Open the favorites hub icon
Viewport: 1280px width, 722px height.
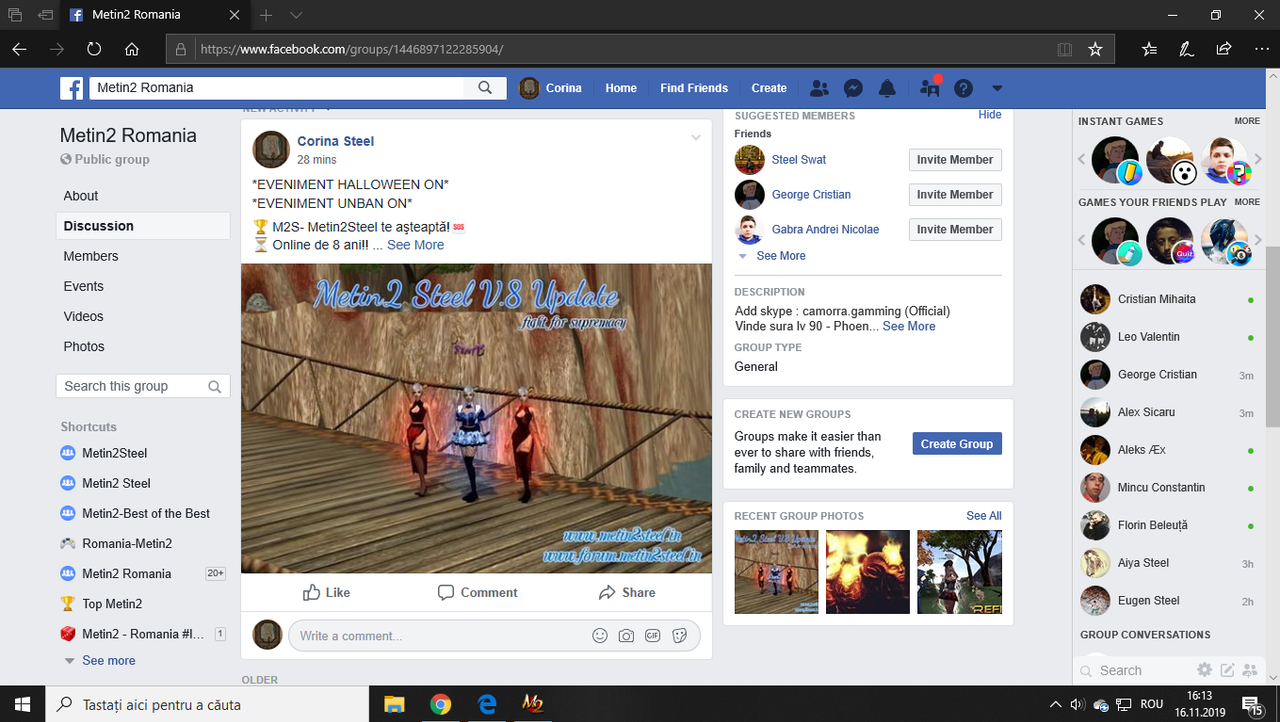1149,49
